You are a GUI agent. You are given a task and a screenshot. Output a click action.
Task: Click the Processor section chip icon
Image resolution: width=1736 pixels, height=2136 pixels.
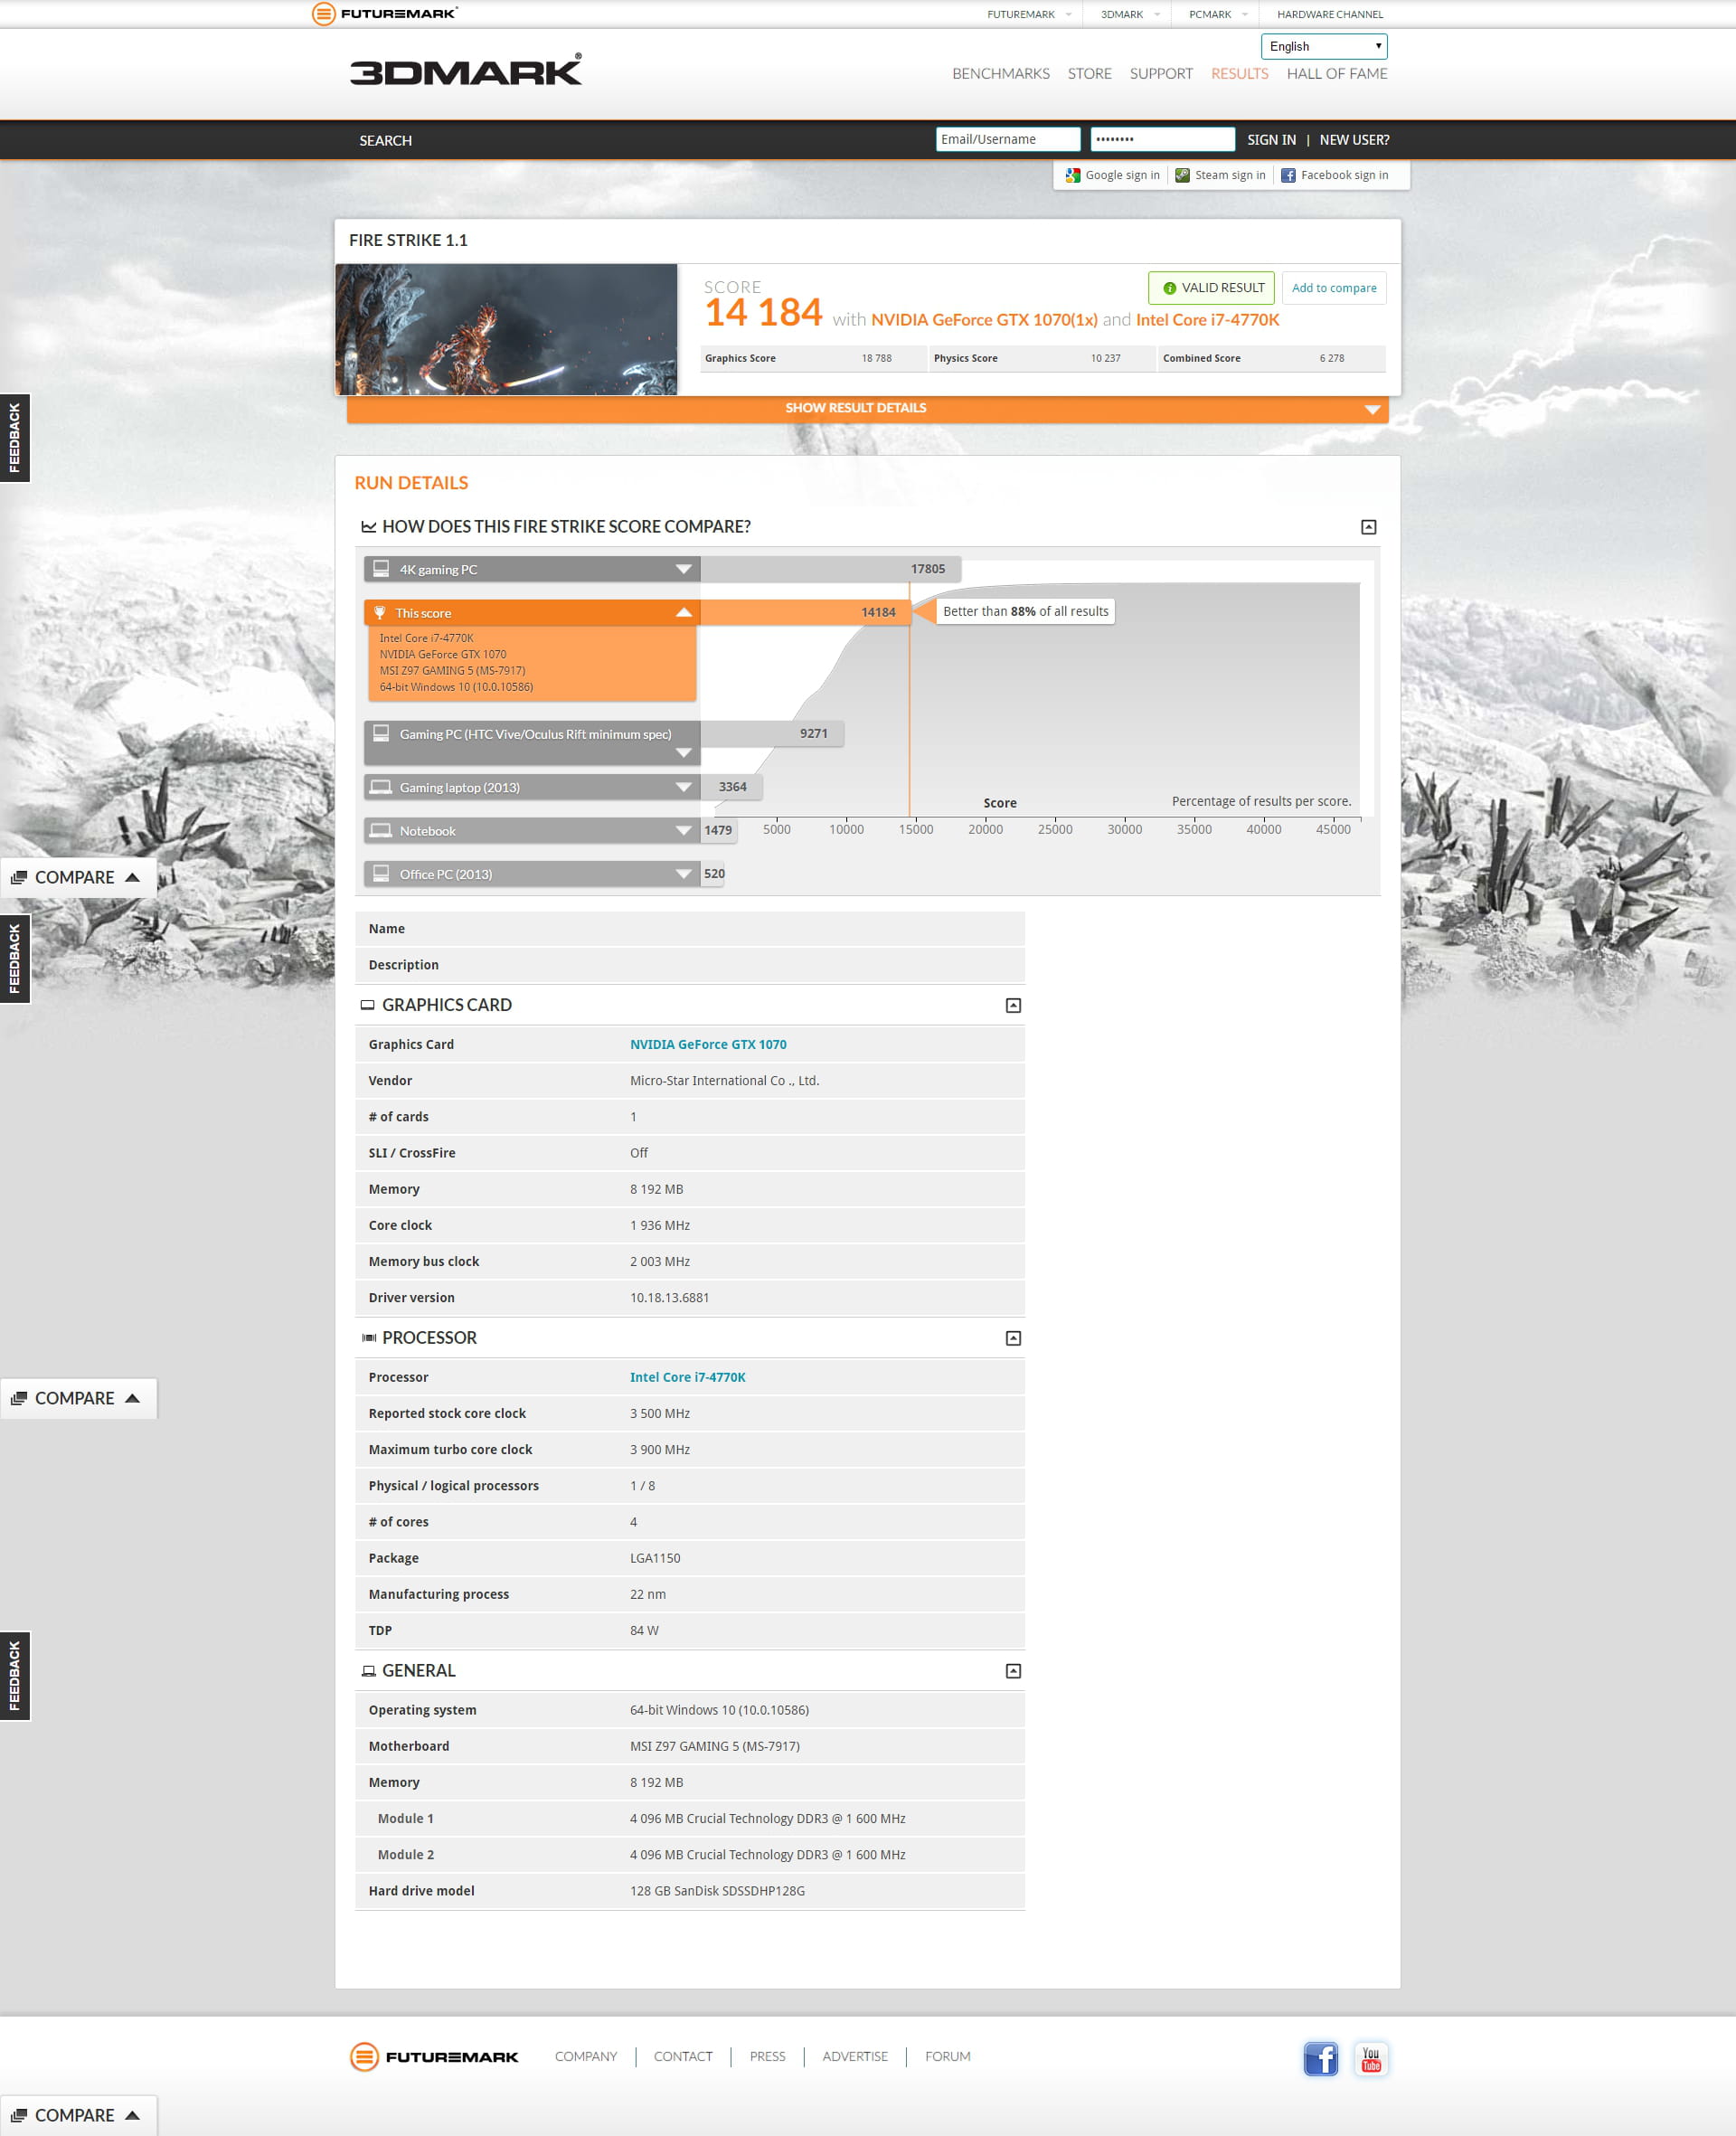[368, 1338]
